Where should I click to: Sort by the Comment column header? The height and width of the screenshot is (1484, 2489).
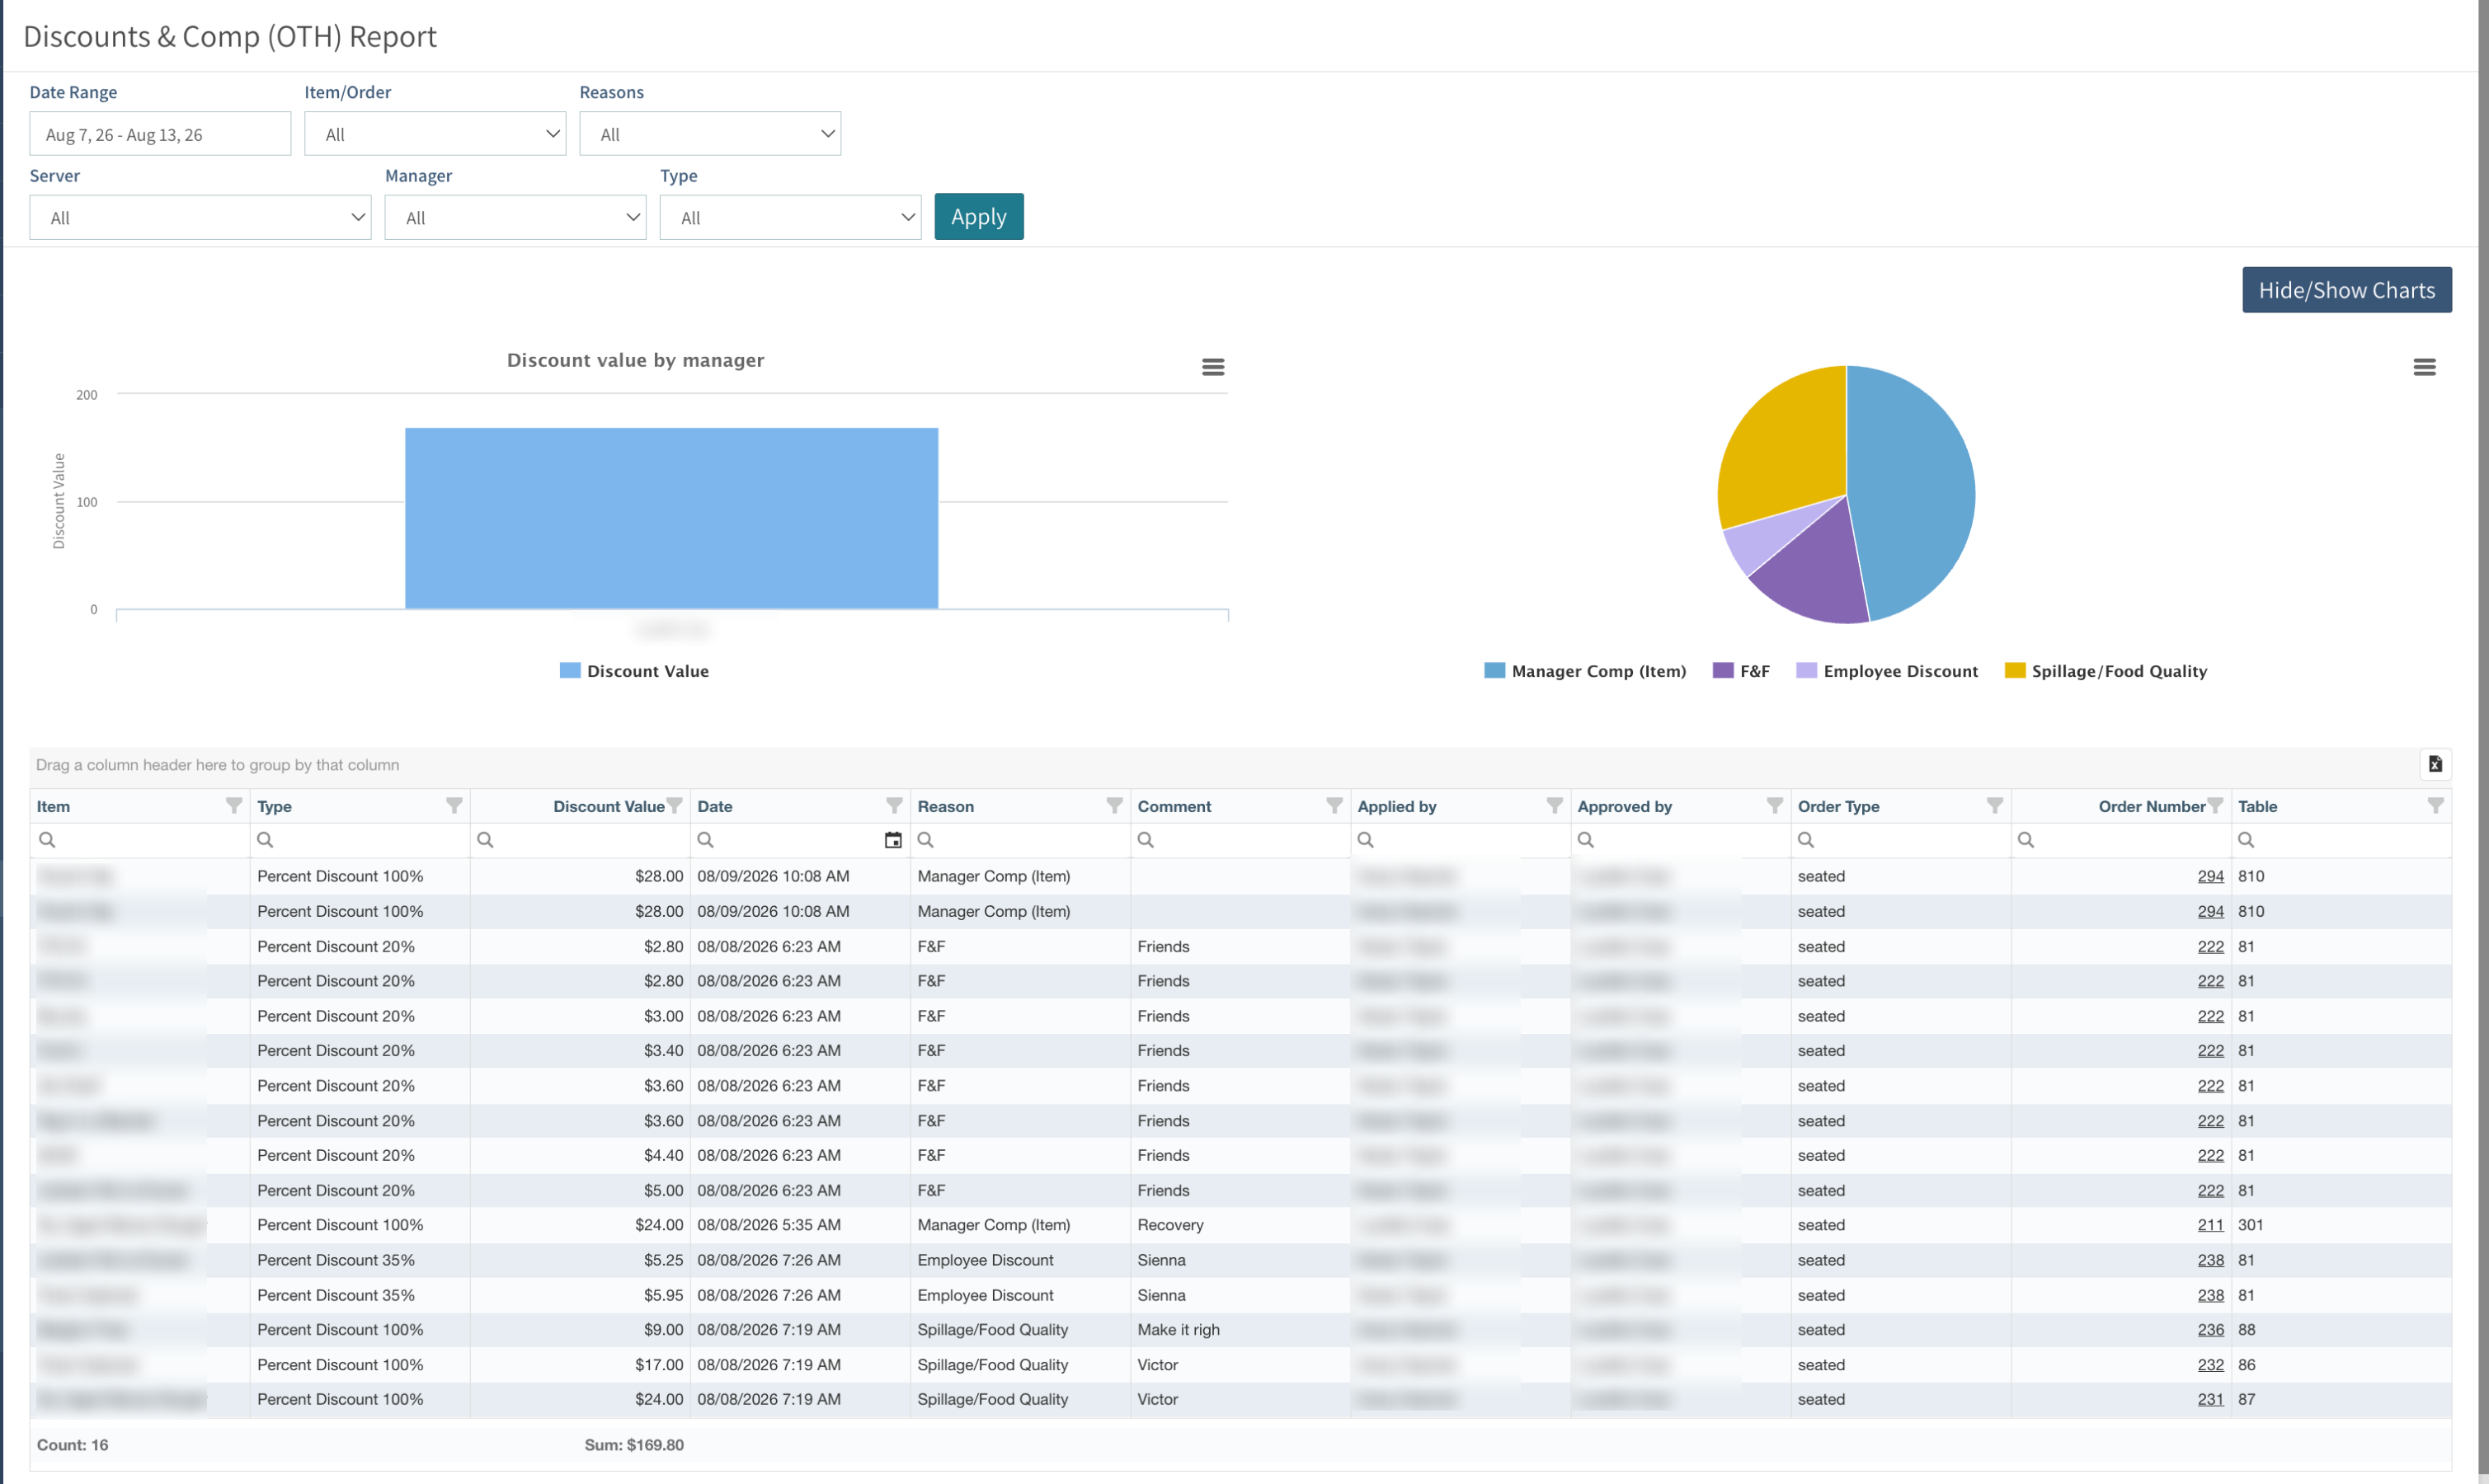[x=1174, y=806]
